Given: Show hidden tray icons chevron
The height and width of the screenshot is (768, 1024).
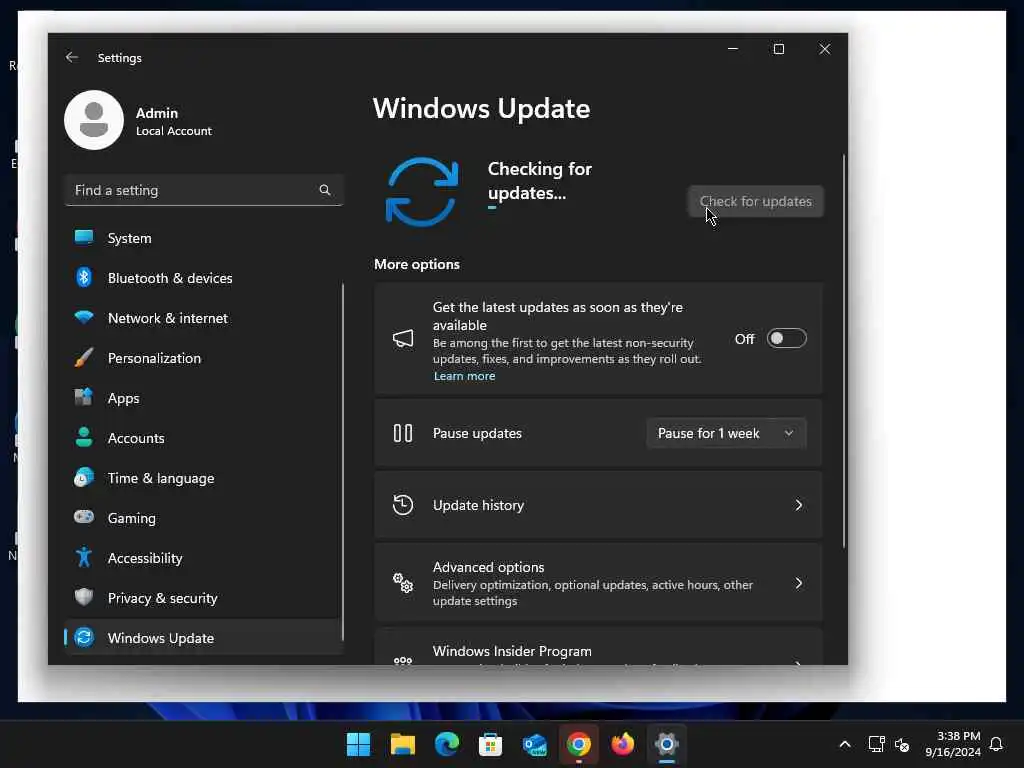Looking at the screenshot, I should [x=844, y=744].
